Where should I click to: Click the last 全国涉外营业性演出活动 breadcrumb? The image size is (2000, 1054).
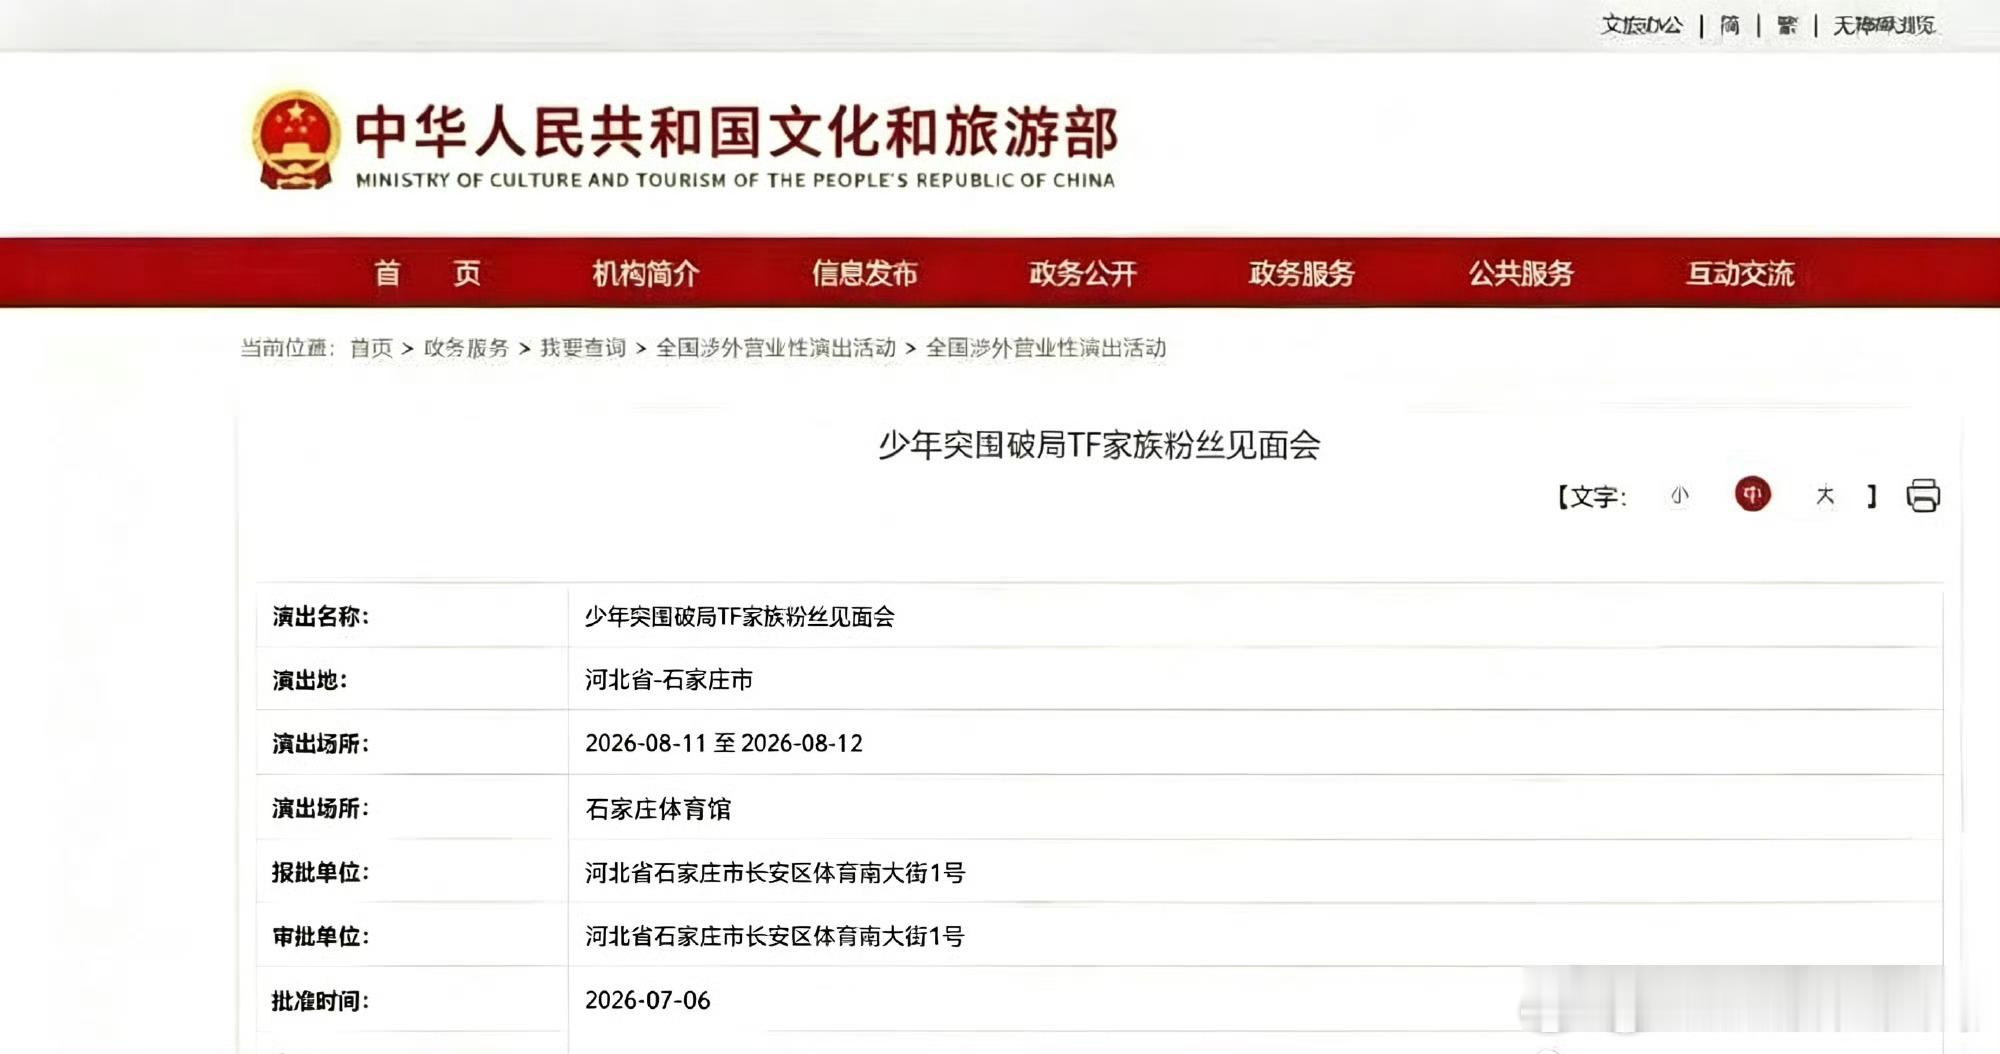click(x=1046, y=348)
